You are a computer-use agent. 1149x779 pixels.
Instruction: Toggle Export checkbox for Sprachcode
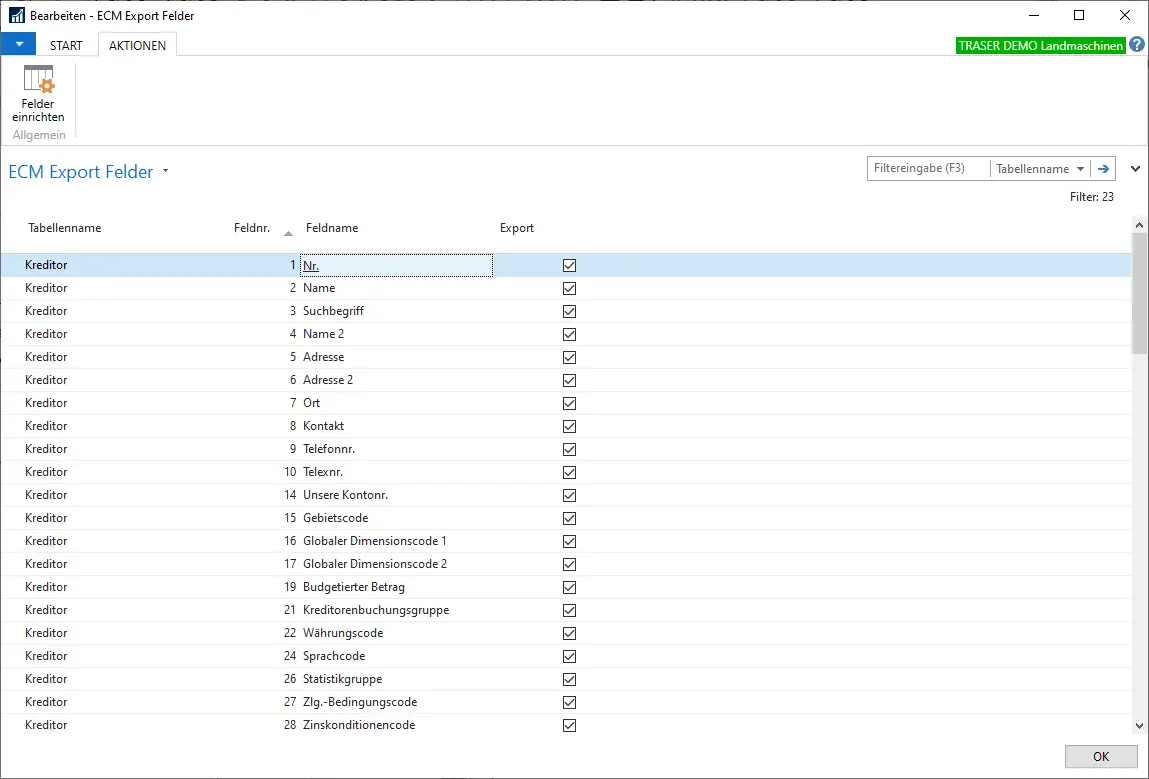570,656
